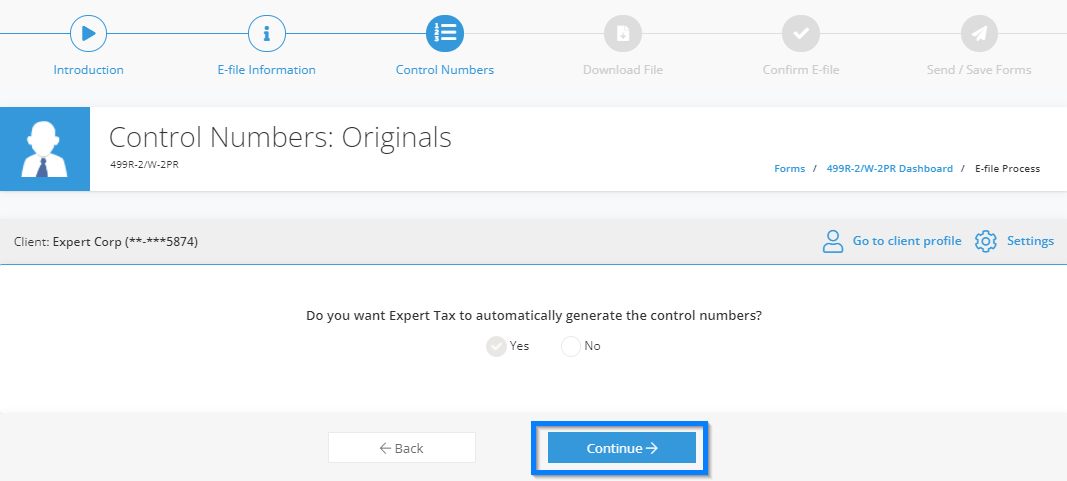The height and width of the screenshot is (481, 1067).
Task: Click the businessman avatar icon in header
Action: (45, 149)
